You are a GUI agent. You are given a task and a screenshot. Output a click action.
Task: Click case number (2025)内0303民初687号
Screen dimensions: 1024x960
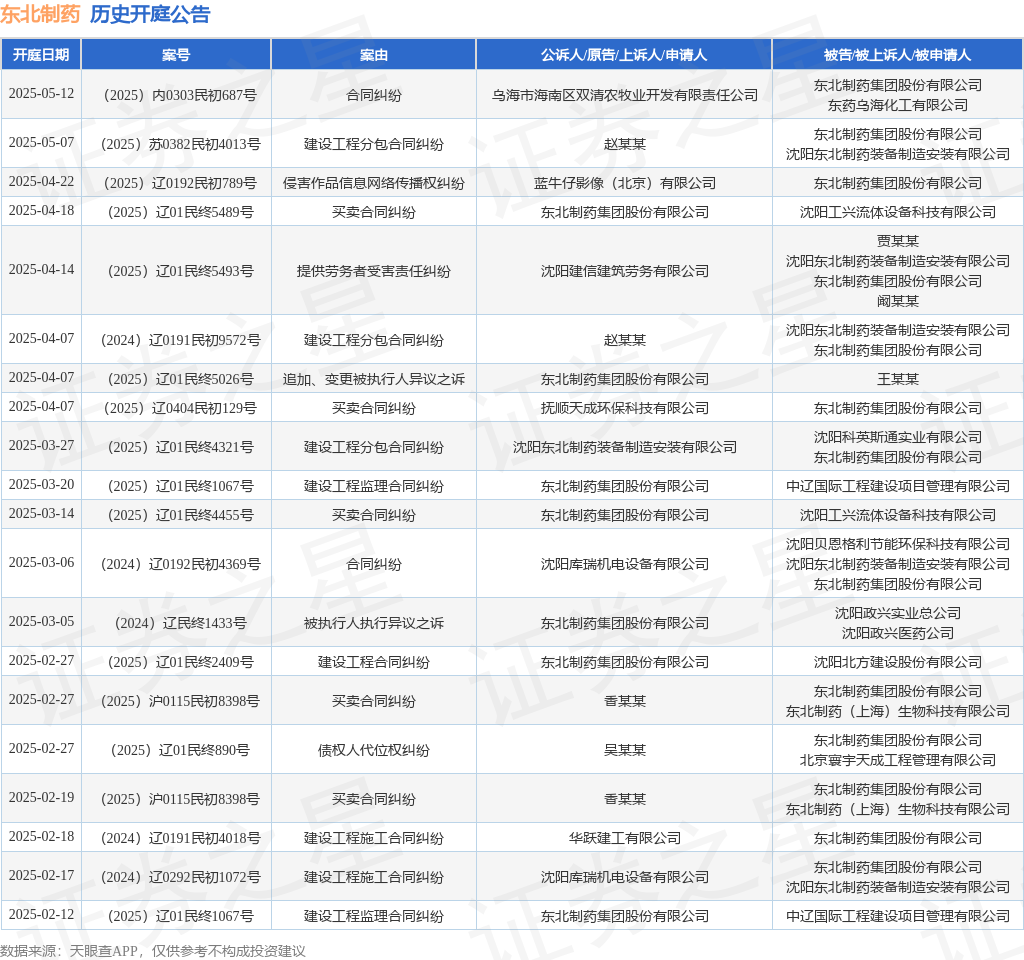(x=176, y=95)
